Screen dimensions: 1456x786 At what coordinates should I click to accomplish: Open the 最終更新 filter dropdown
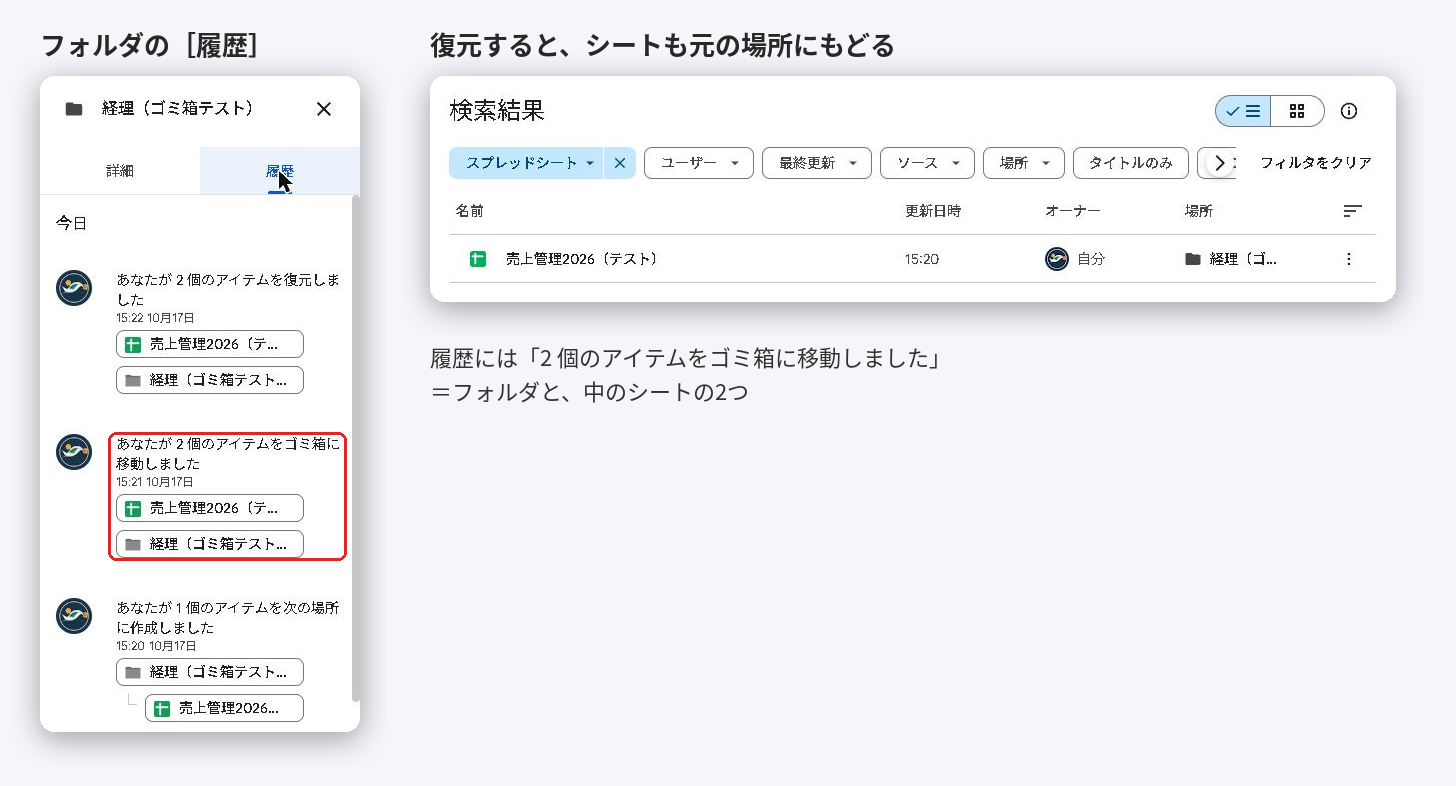(x=817, y=163)
